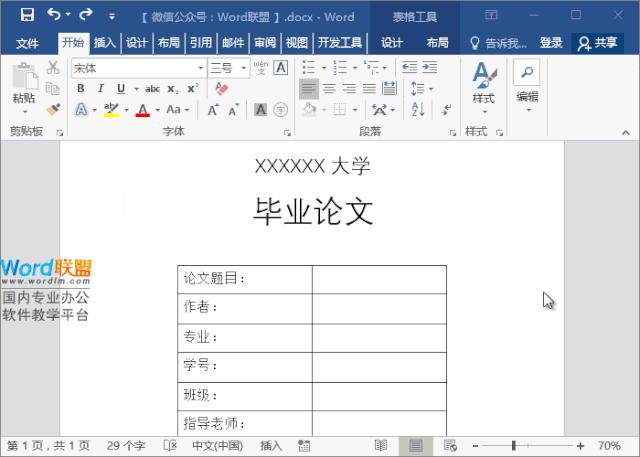This screenshot has height=457, width=640.
Task: Toggle show paragraph marks
Action: click(447, 110)
